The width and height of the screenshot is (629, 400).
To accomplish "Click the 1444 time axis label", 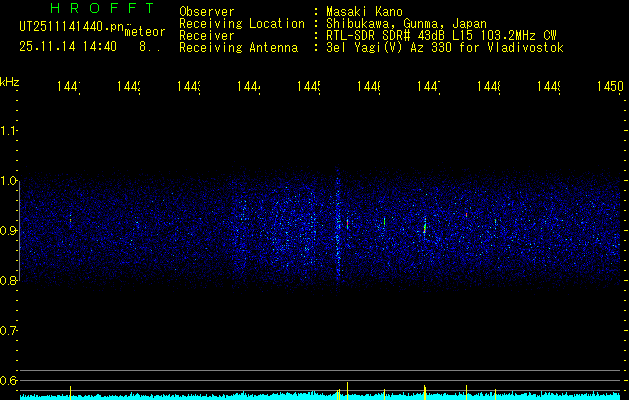I will [248, 87].
